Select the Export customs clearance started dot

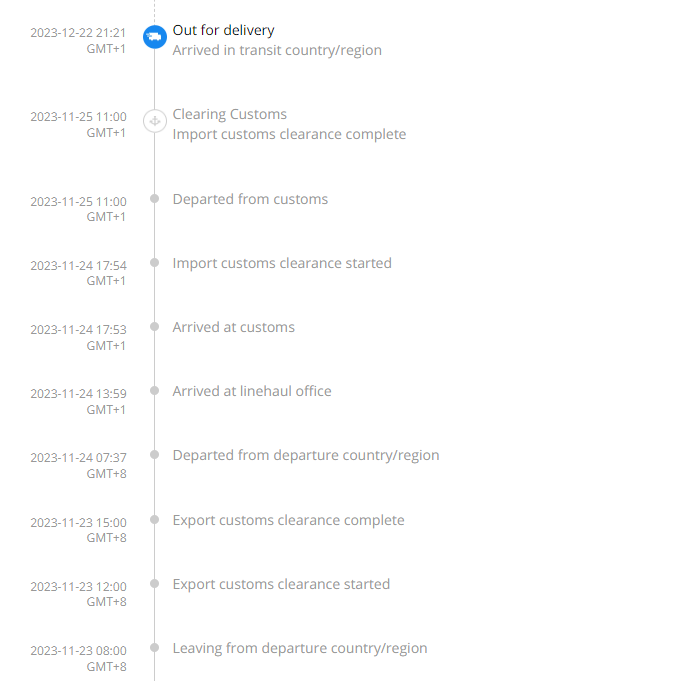[x=154, y=584]
